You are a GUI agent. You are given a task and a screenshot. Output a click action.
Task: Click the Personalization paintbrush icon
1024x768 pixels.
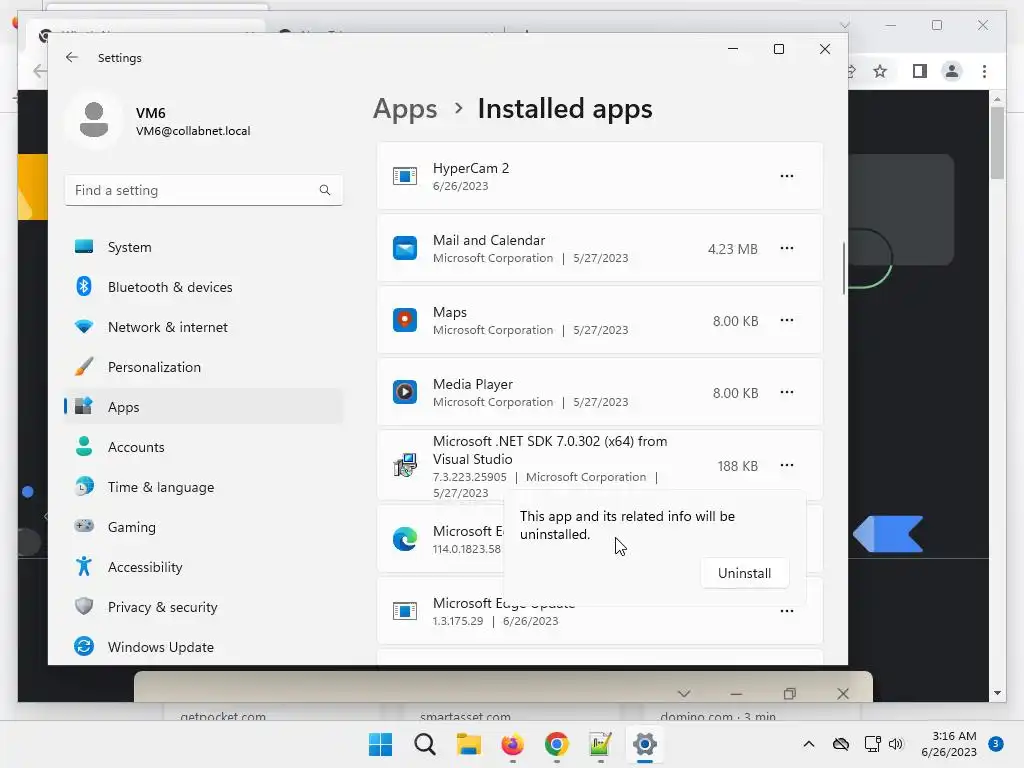point(84,366)
